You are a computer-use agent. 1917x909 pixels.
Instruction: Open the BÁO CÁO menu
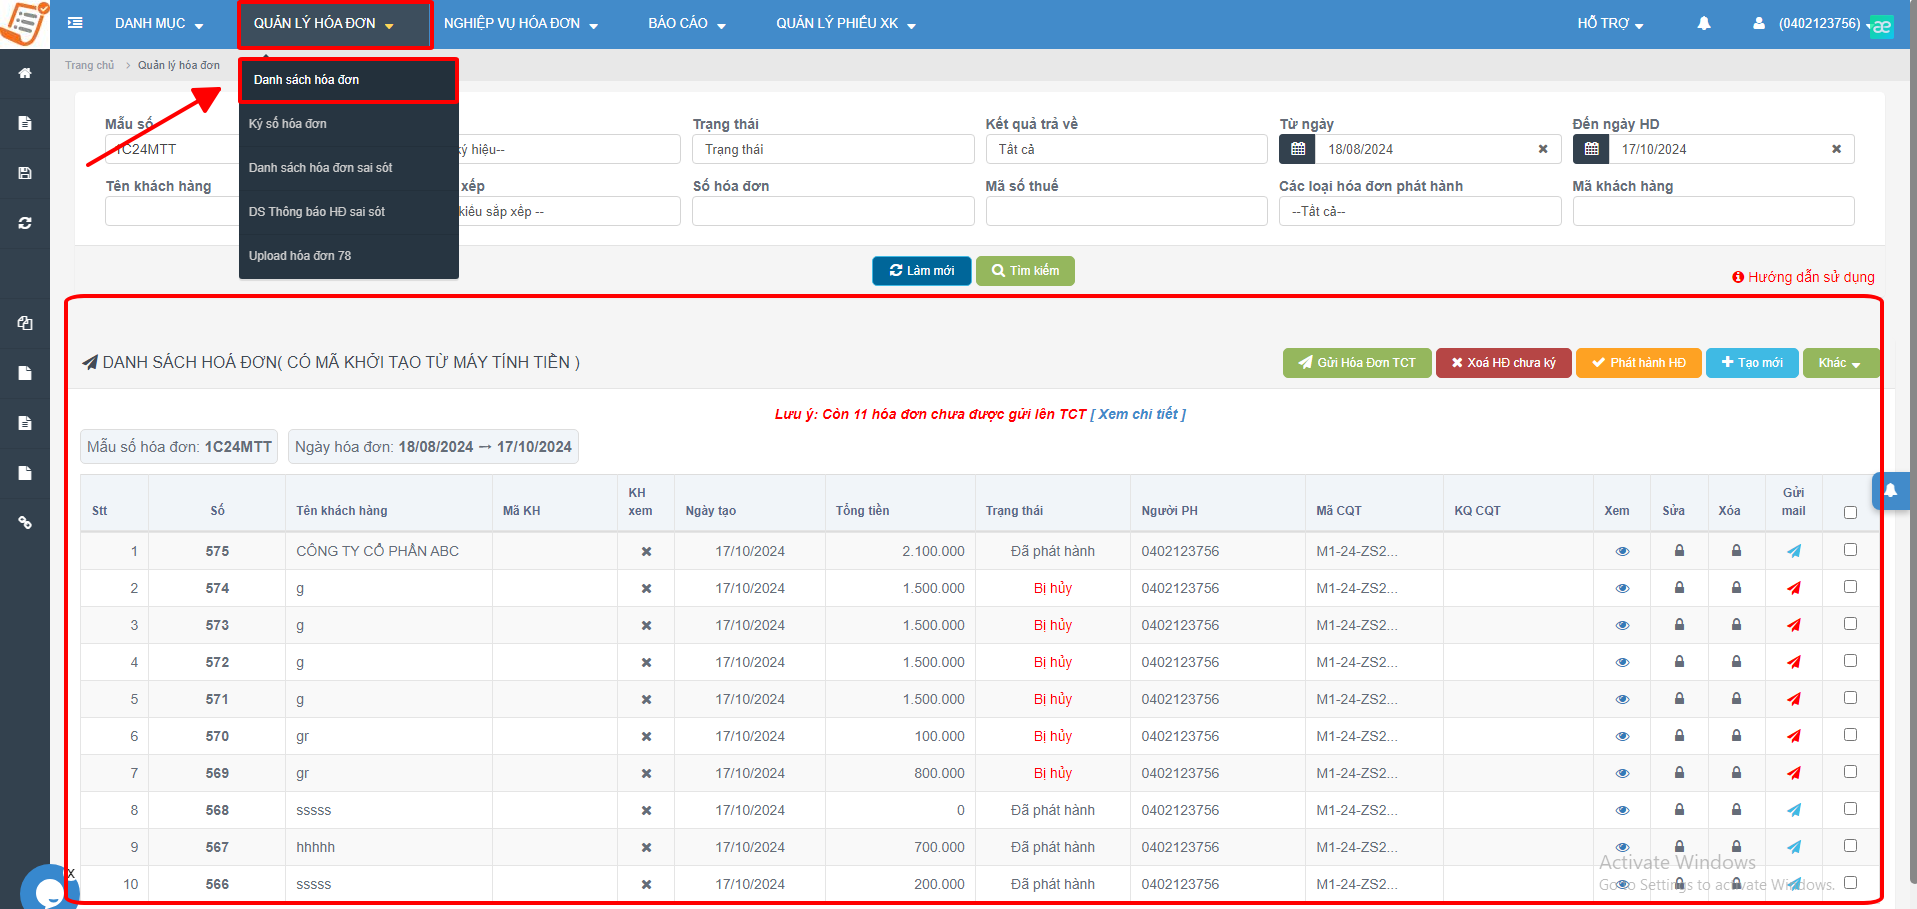pos(687,23)
